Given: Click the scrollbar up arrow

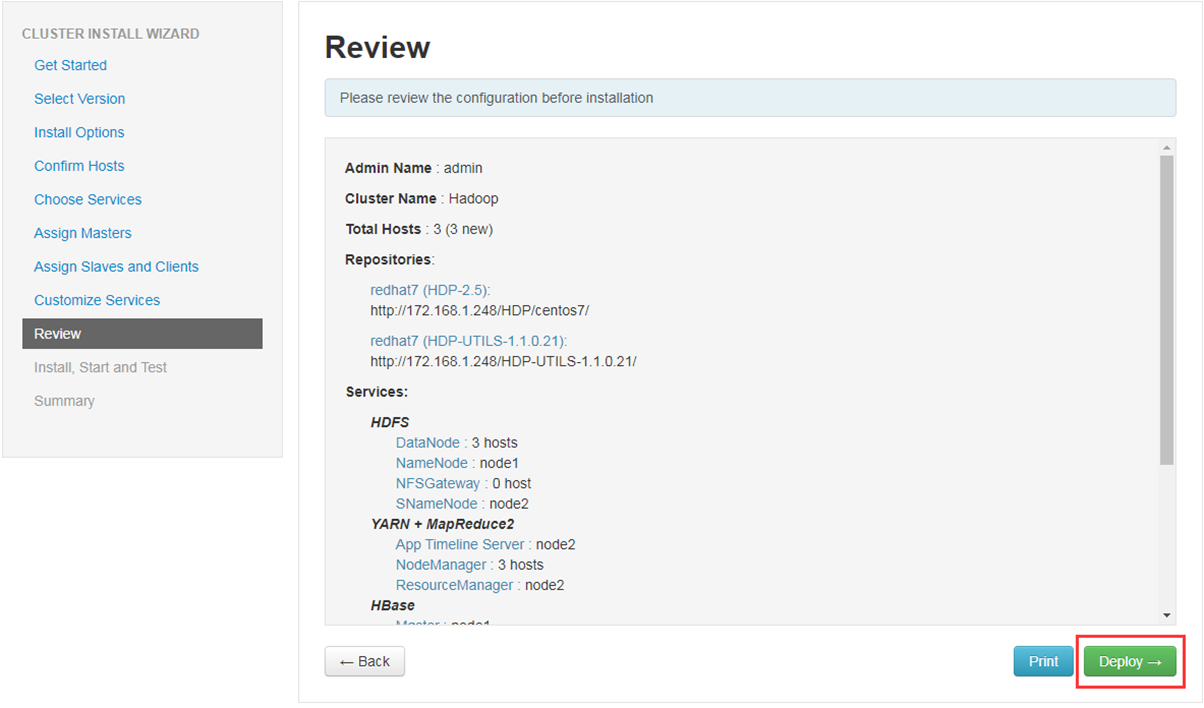Looking at the screenshot, I should pyautogui.click(x=1166, y=147).
